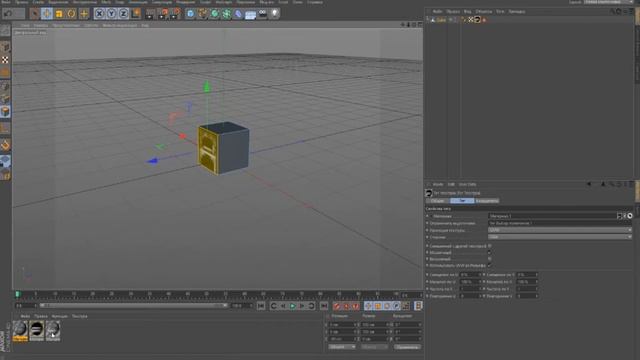
Task: Add a light object bulb icon
Action: coord(275,14)
